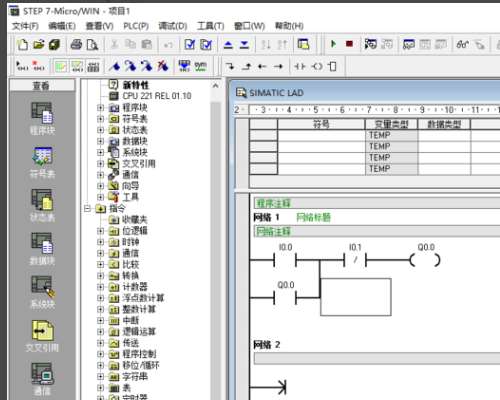Collapse the 指令 tree node
Image resolution: width=500 pixels, height=400 pixels.
click(x=87, y=209)
